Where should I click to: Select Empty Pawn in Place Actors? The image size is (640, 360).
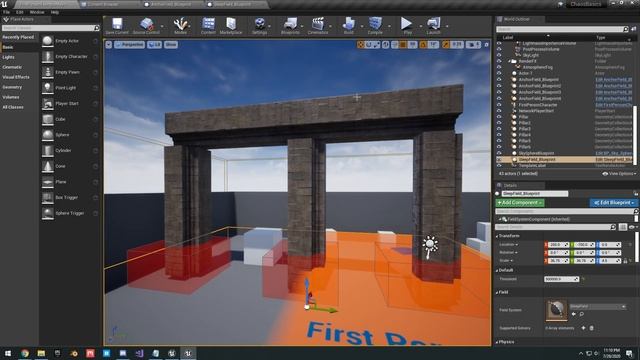coord(48,72)
